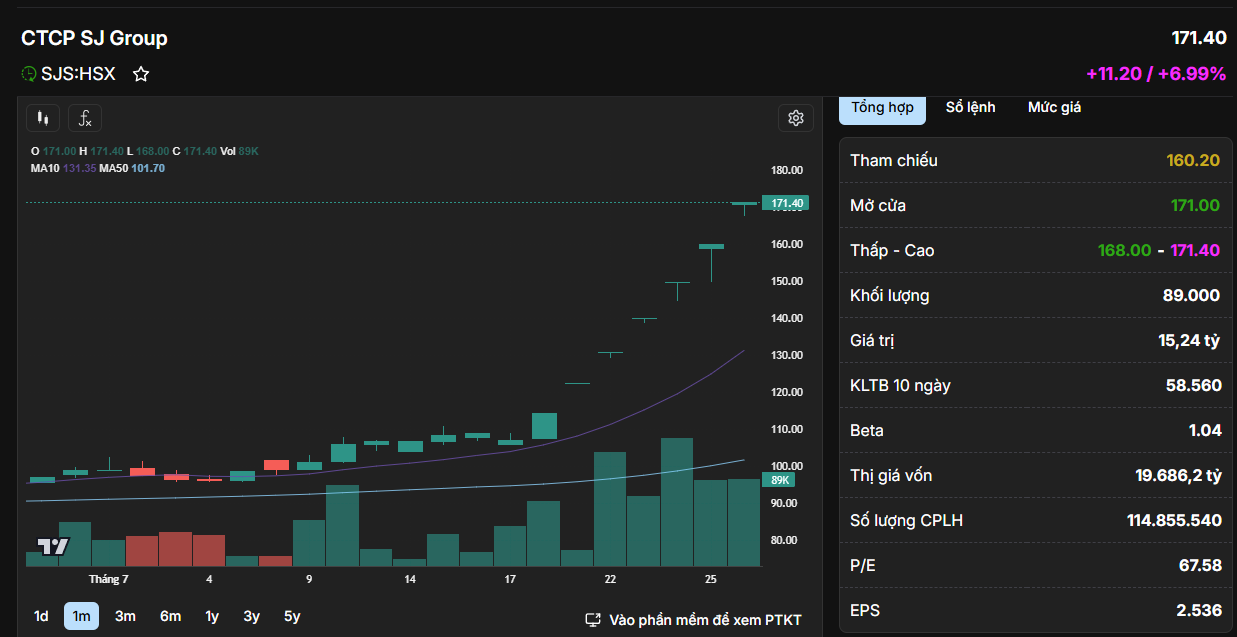
Task: Click the Giá trị value 15,24 tỷ
Action: pyautogui.click(x=1189, y=341)
